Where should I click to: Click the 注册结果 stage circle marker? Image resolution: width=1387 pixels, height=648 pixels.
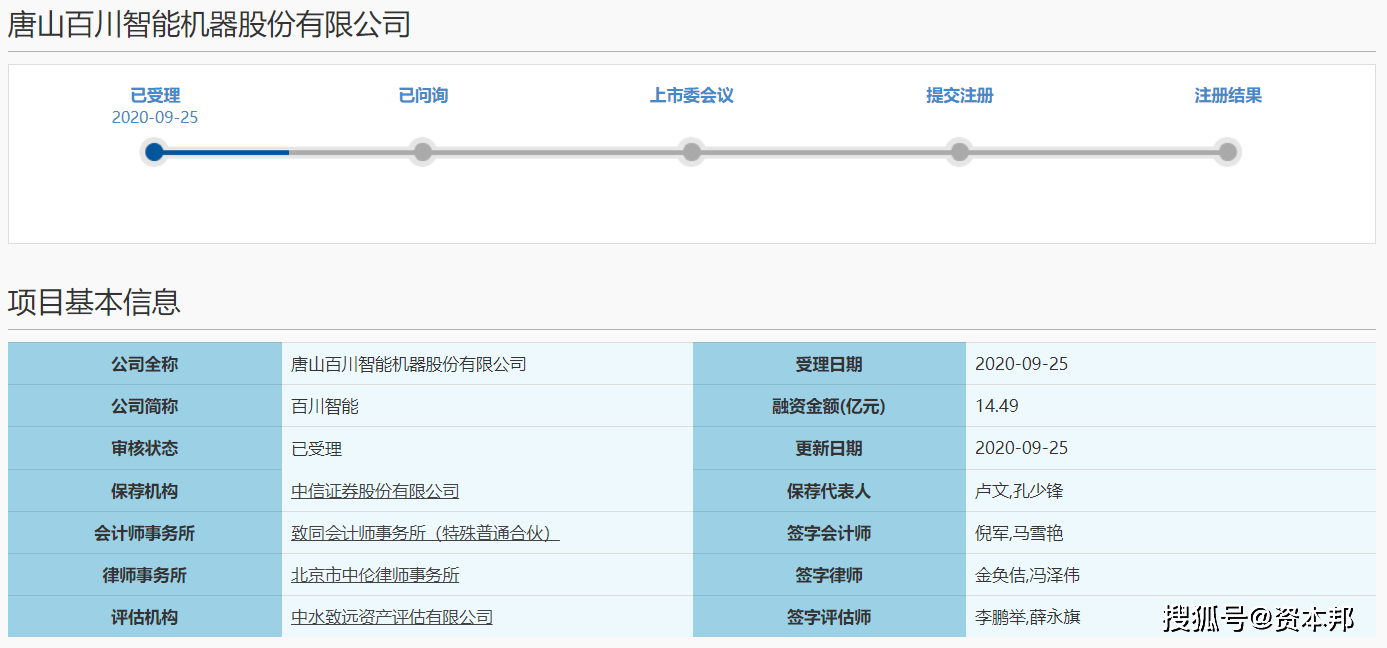pos(1227,152)
